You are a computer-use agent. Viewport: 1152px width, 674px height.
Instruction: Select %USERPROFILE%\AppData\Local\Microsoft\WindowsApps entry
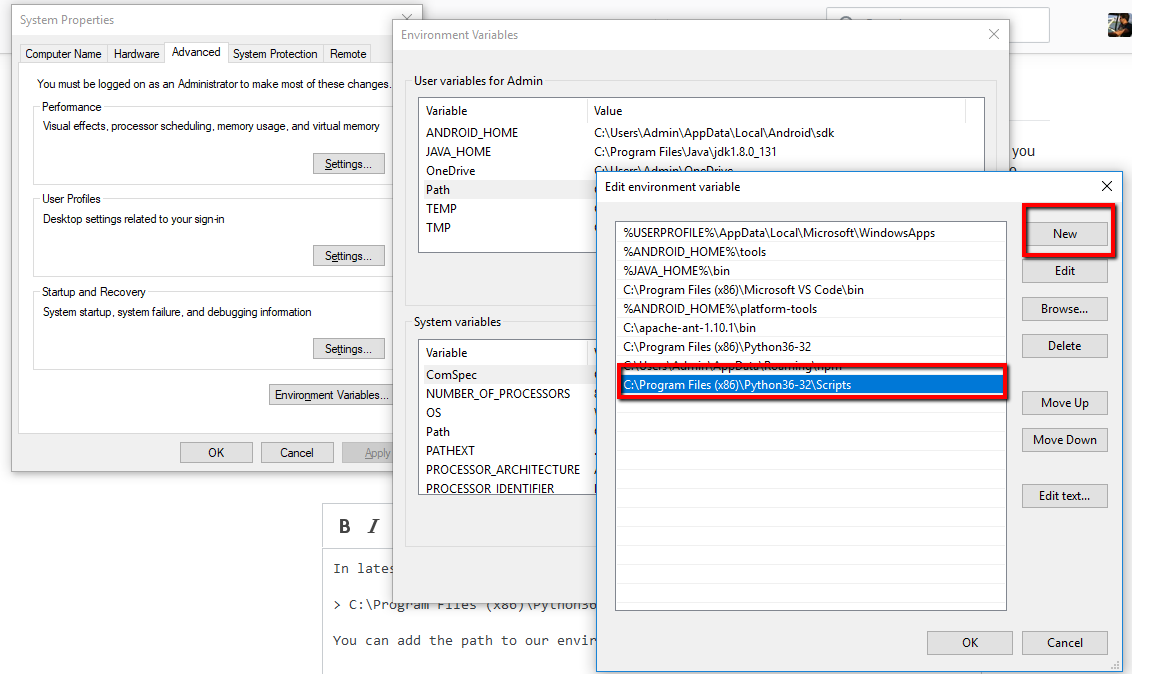tap(811, 233)
